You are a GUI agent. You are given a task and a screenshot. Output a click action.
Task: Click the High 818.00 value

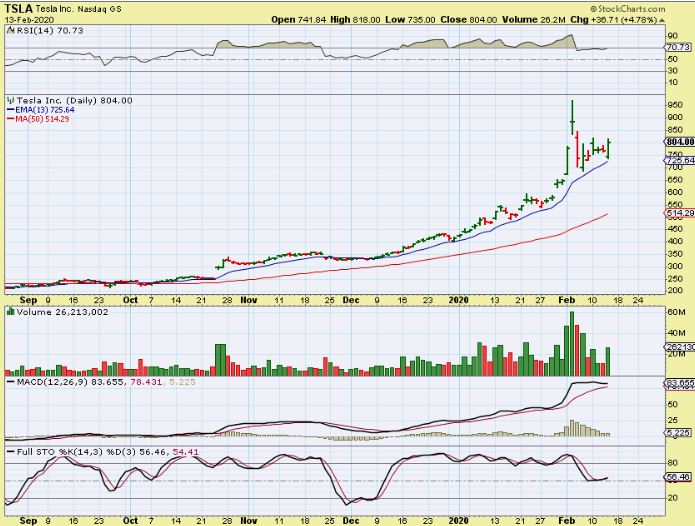(355, 20)
